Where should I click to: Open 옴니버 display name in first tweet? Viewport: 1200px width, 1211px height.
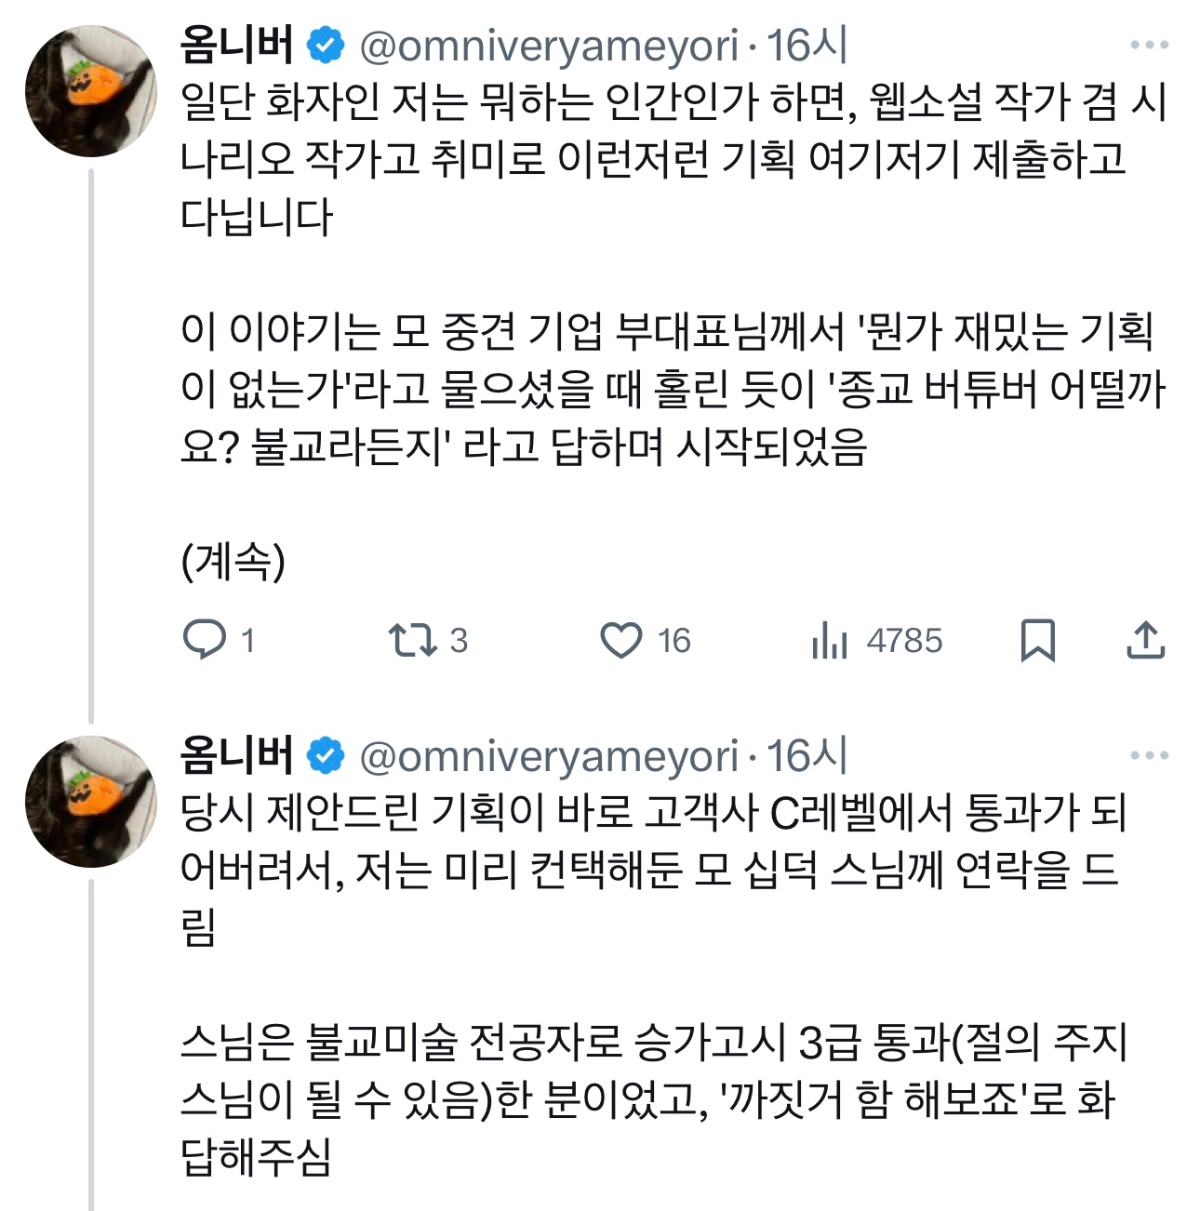click(237, 46)
